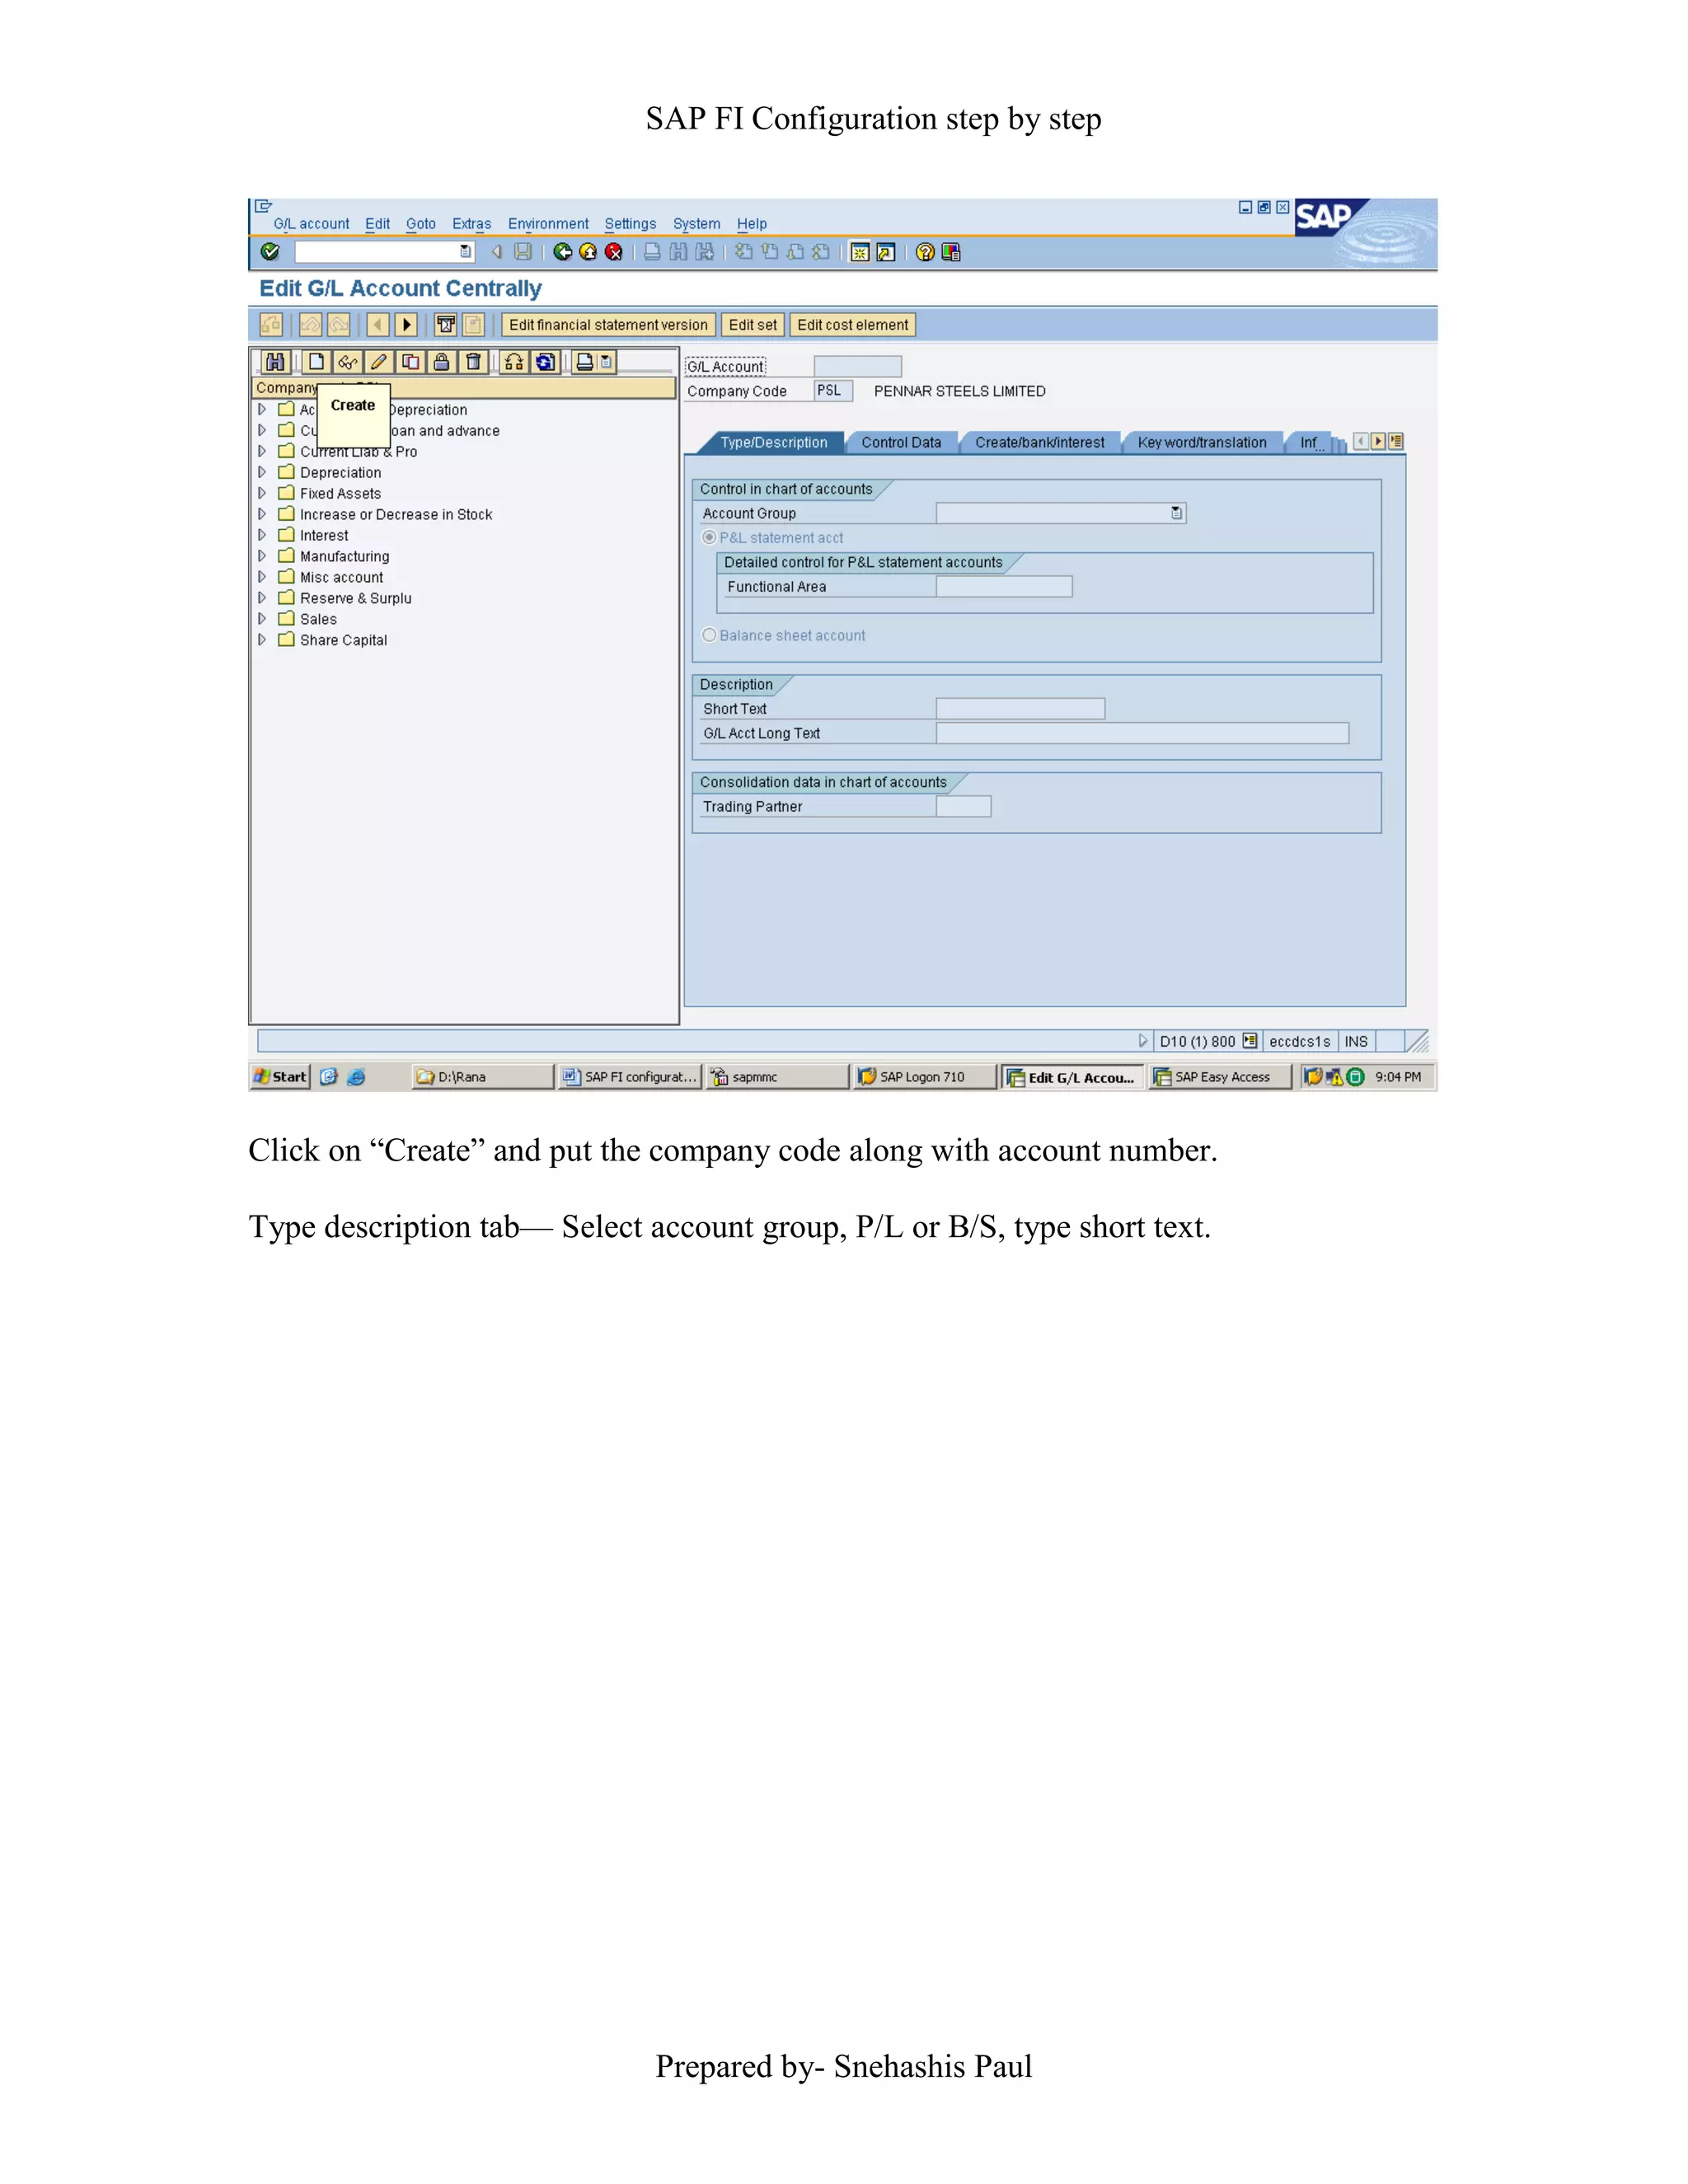Open the Extras menu
Viewport: 1688px width, 2184px height.
click(x=471, y=224)
